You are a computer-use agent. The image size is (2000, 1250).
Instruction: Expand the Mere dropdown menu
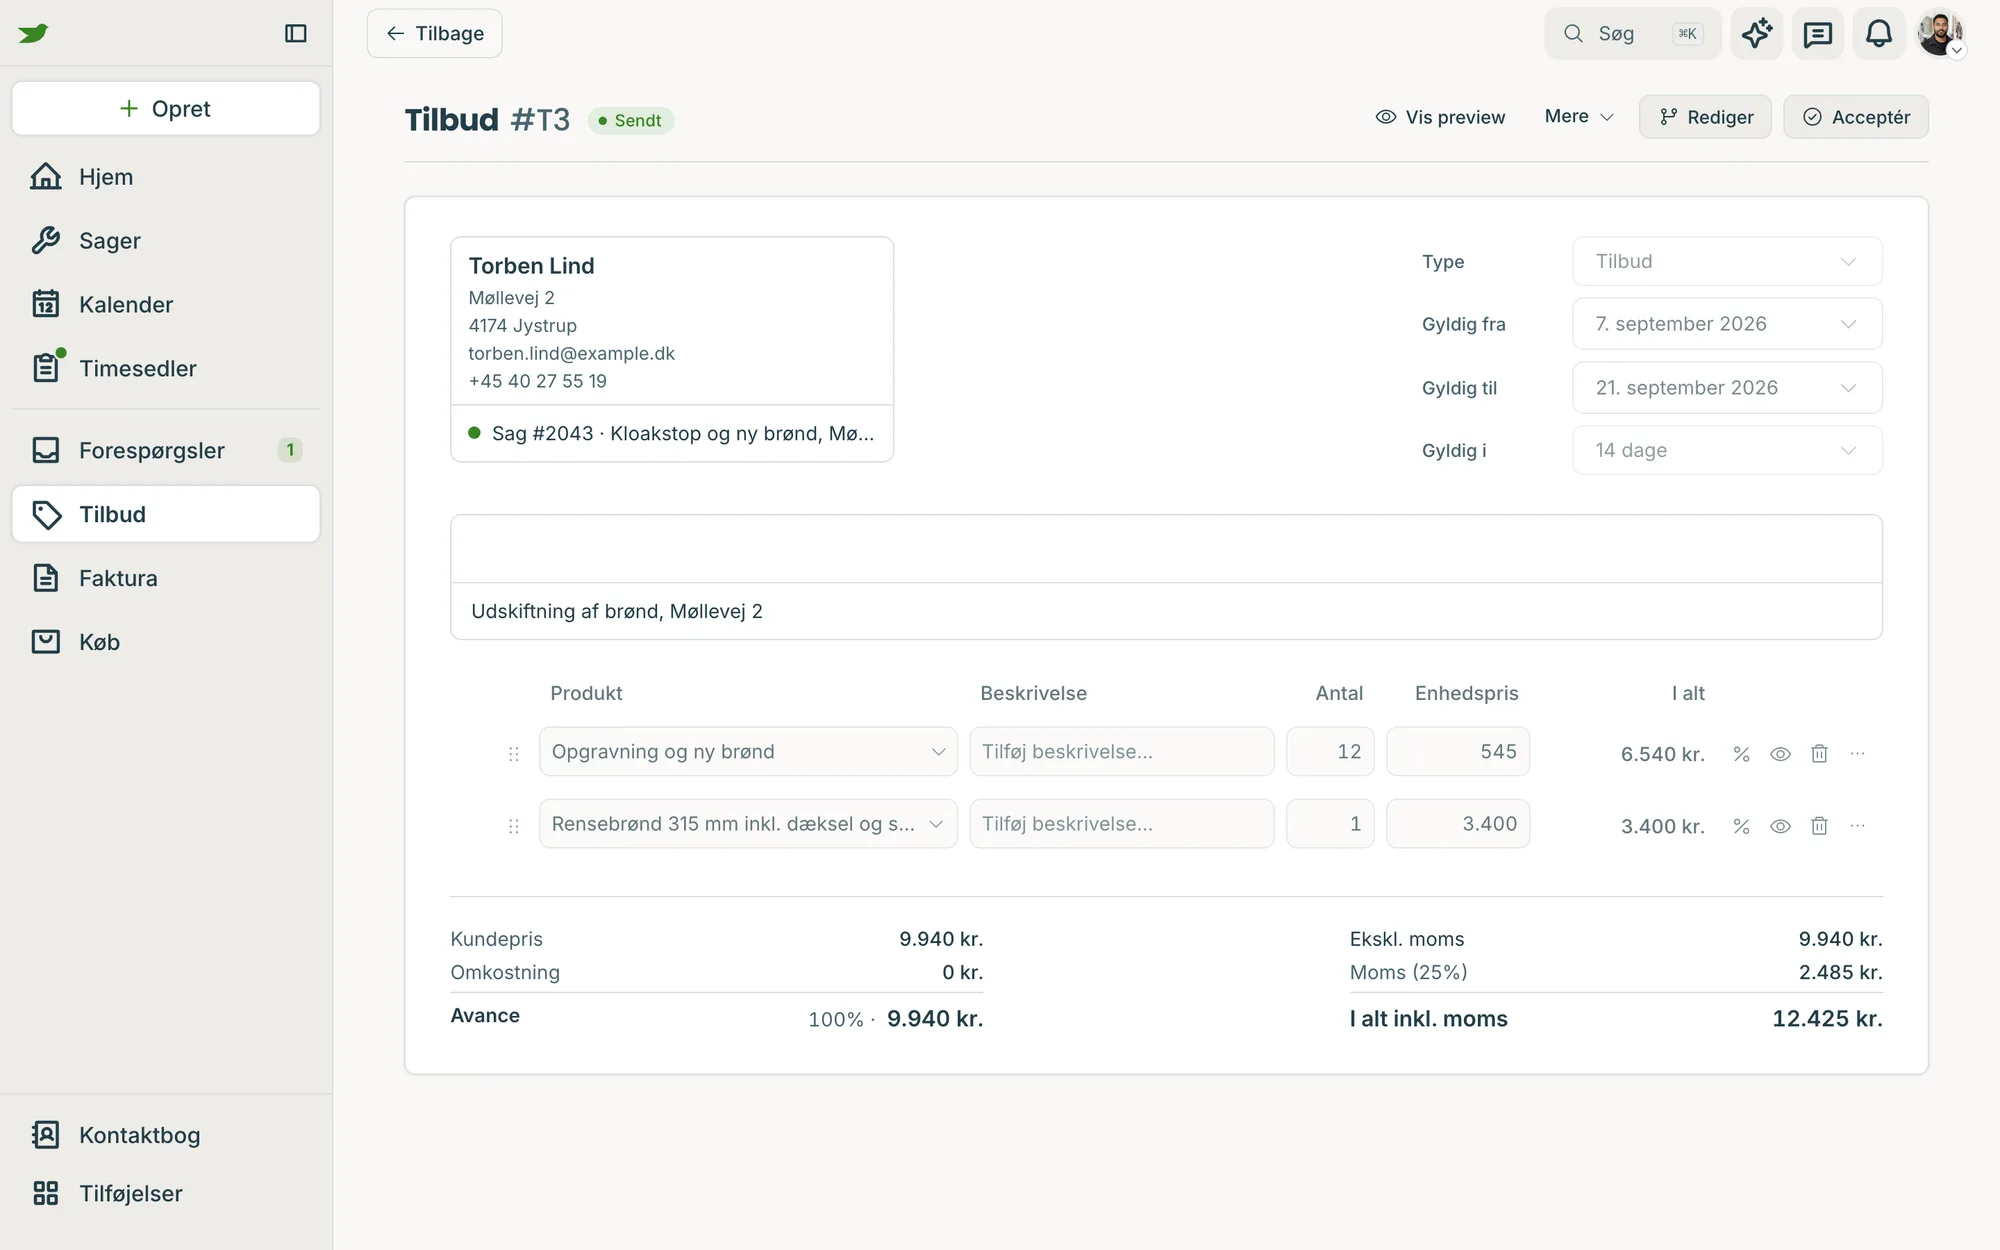tap(1579, 117)
